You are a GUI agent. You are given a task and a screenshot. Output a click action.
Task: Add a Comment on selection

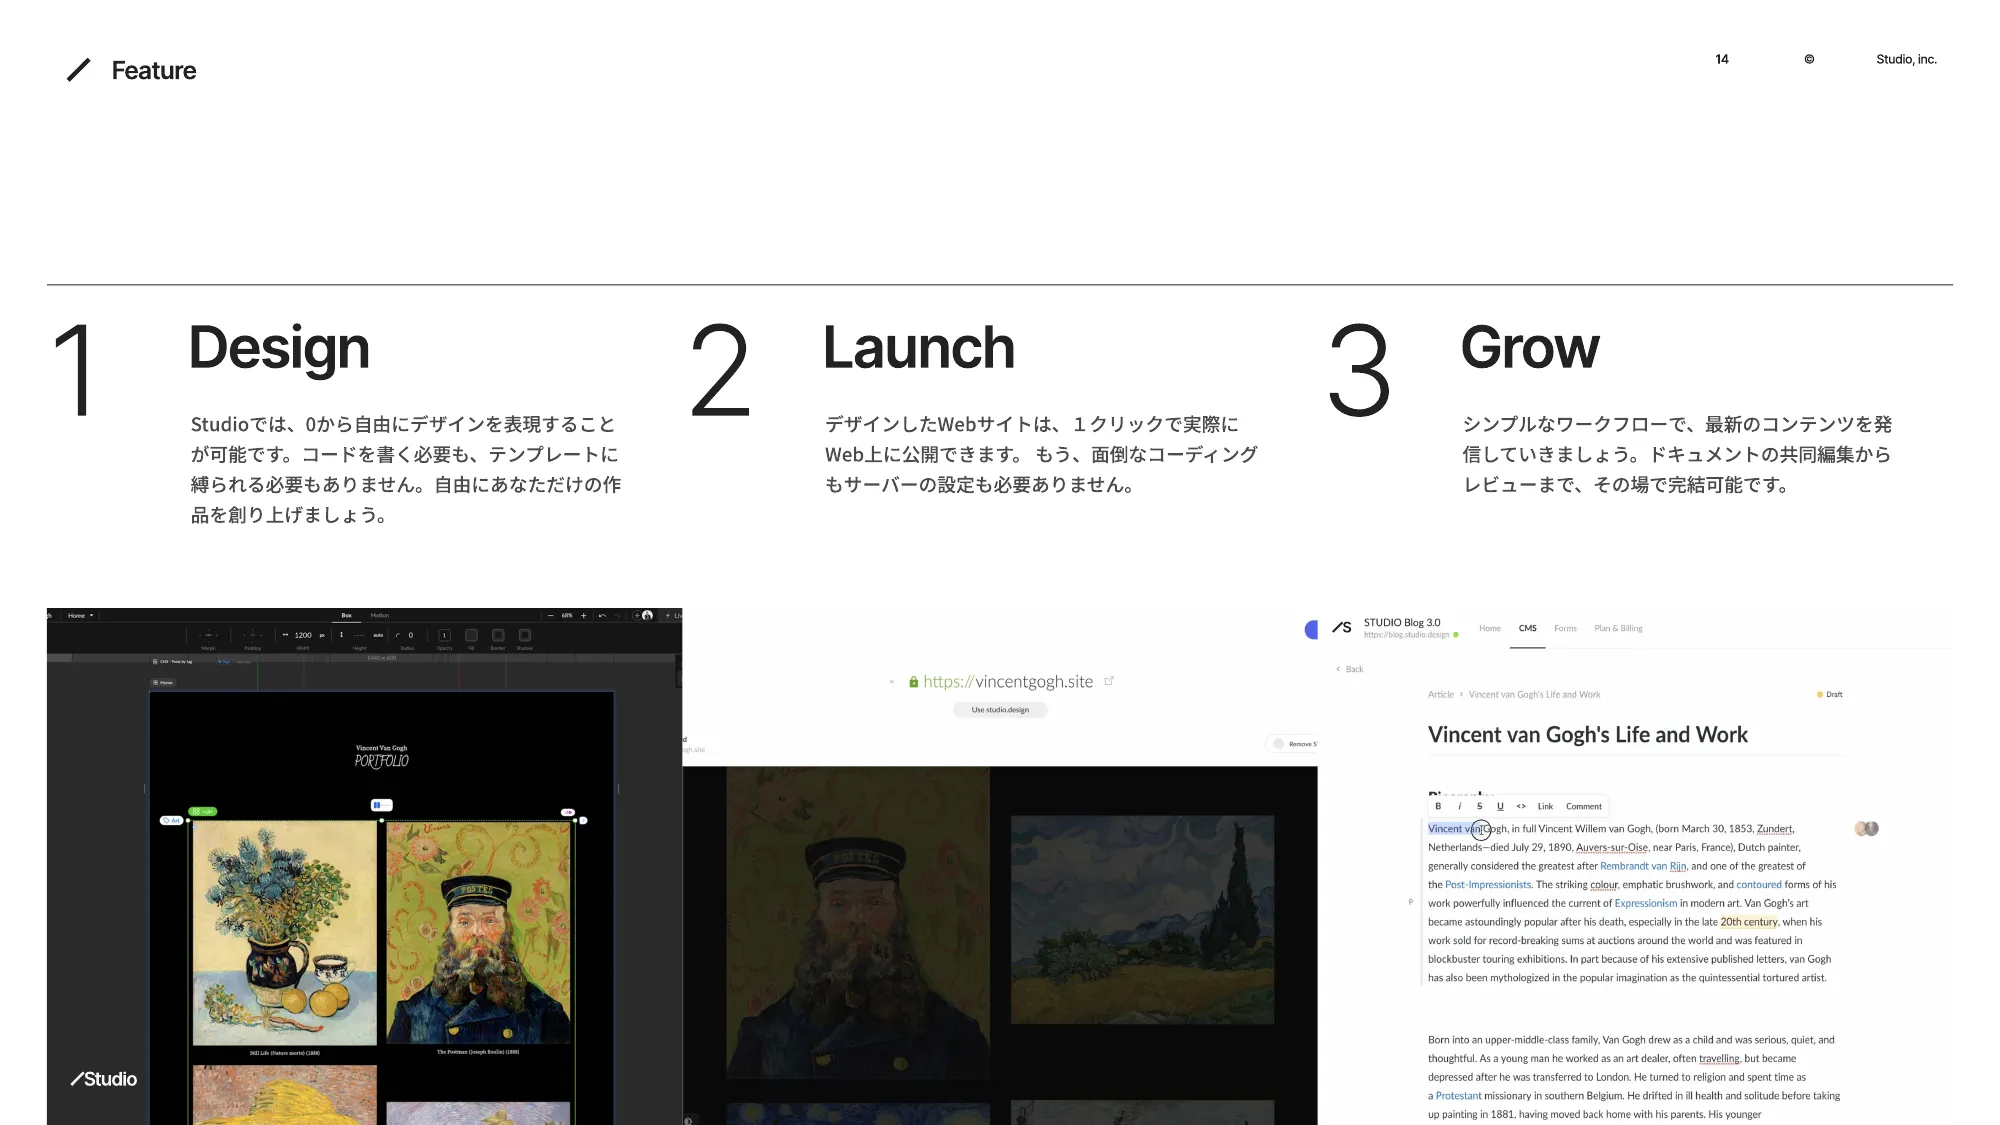click(1583, 806)
